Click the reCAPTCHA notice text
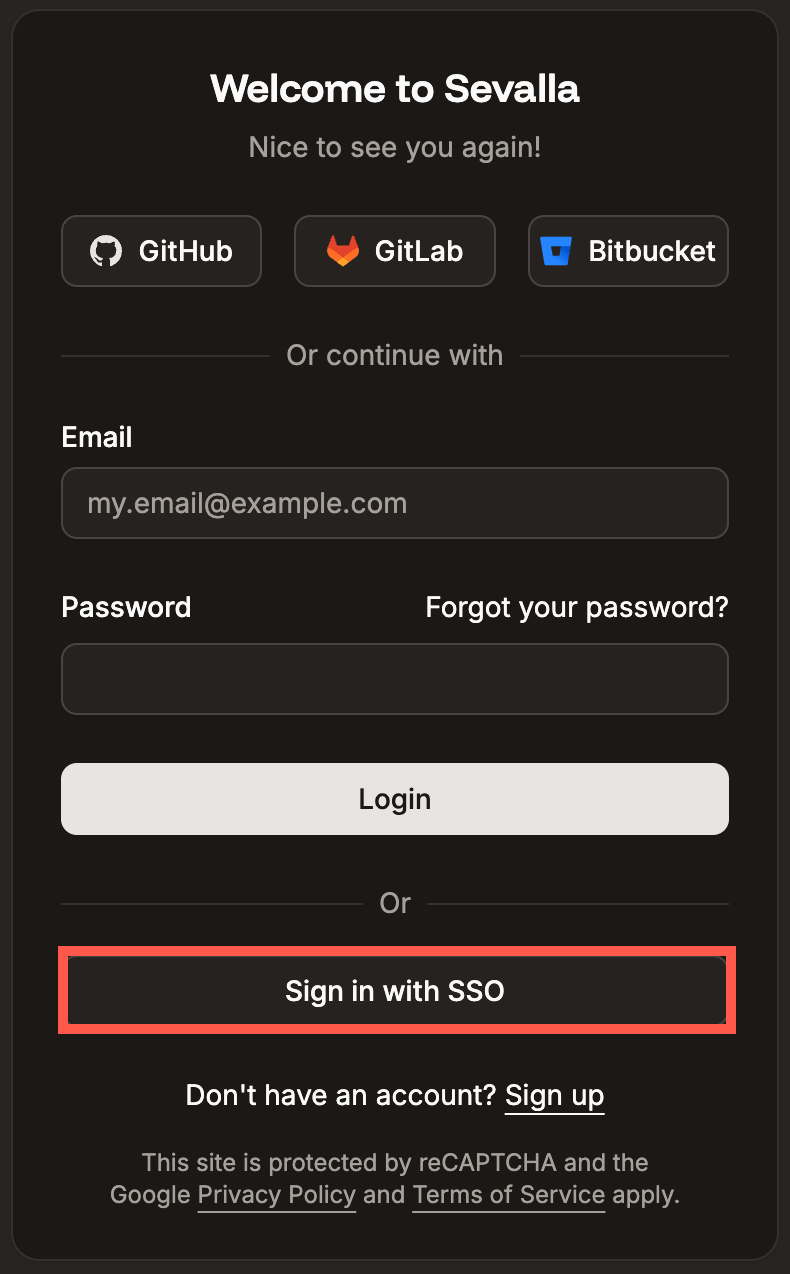The height and width of the screenshot is (1274, 790). click(x=395, y=1163)
